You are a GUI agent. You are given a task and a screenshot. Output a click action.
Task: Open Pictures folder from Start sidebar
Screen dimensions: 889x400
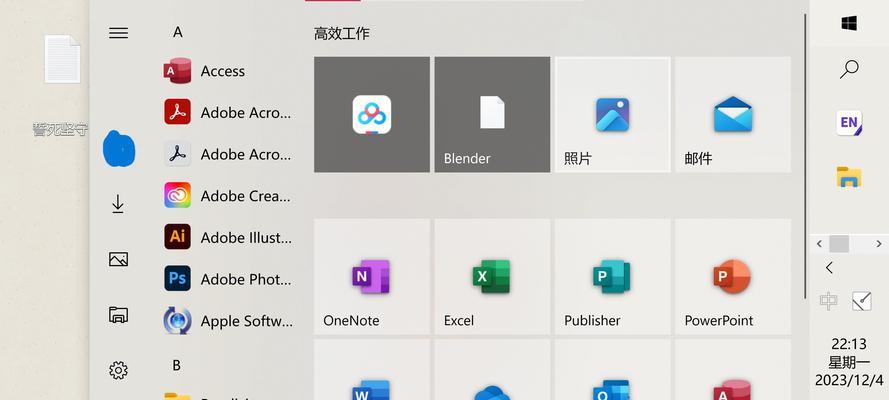click(x=118, y=259)
